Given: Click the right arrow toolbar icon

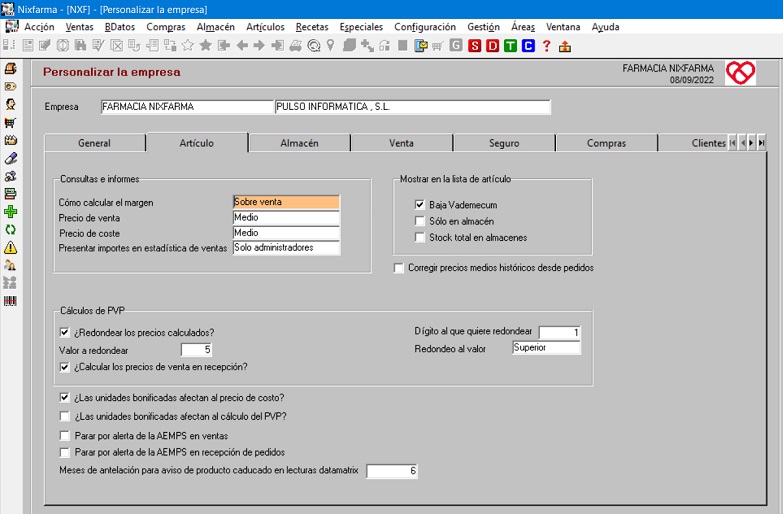Looking at the screenshot, I should click(259, 46).
